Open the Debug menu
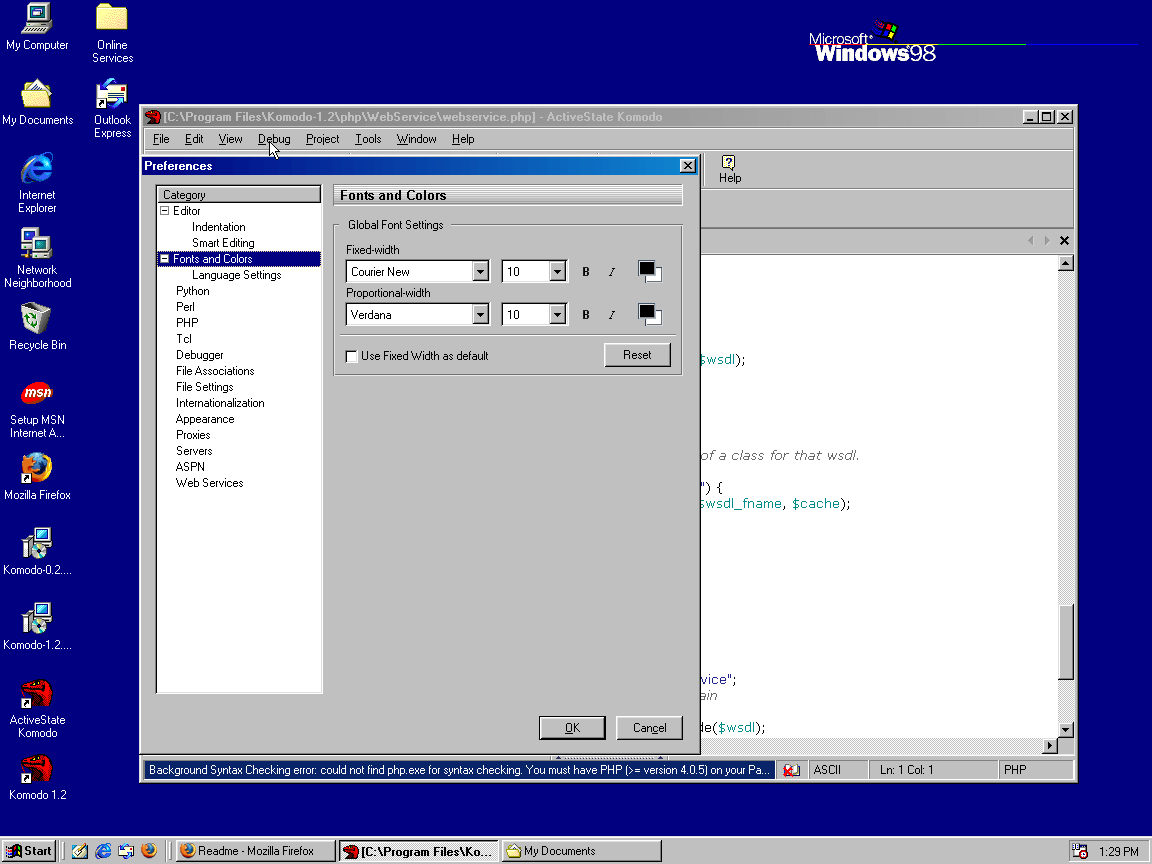This screenshot has width=1152, height=864. [274, 139]
